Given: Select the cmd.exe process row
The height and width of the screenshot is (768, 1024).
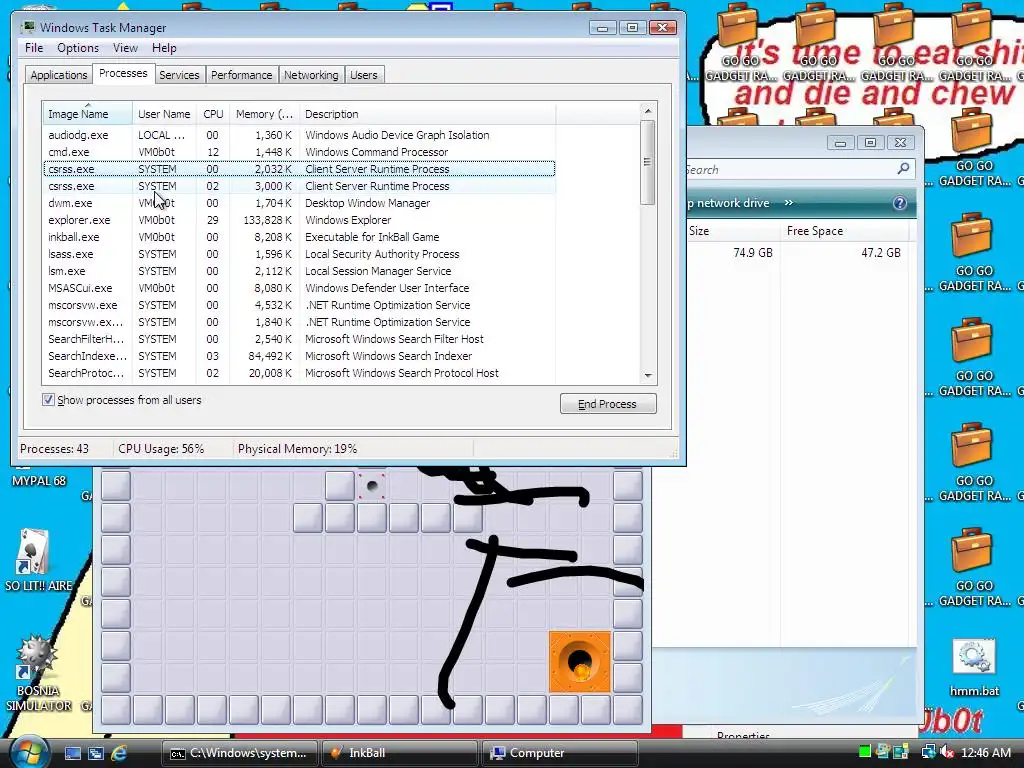Looking at the screenshot, I should point(299,152).
